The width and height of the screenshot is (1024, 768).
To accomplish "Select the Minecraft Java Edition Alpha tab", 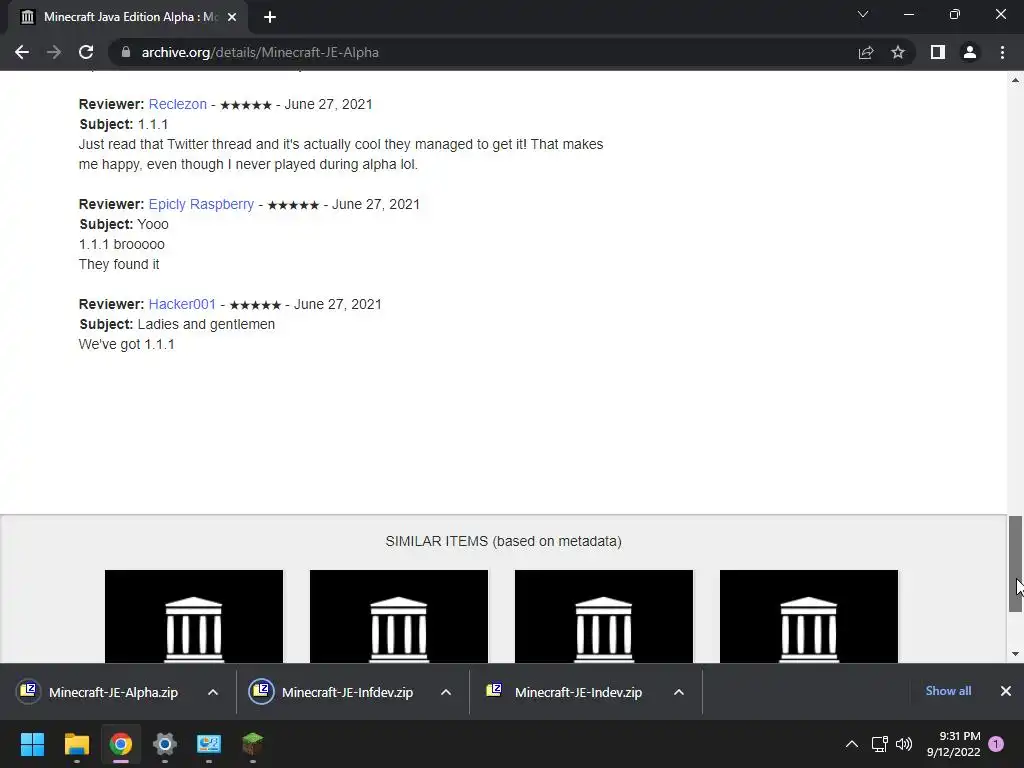I will 128,17.
